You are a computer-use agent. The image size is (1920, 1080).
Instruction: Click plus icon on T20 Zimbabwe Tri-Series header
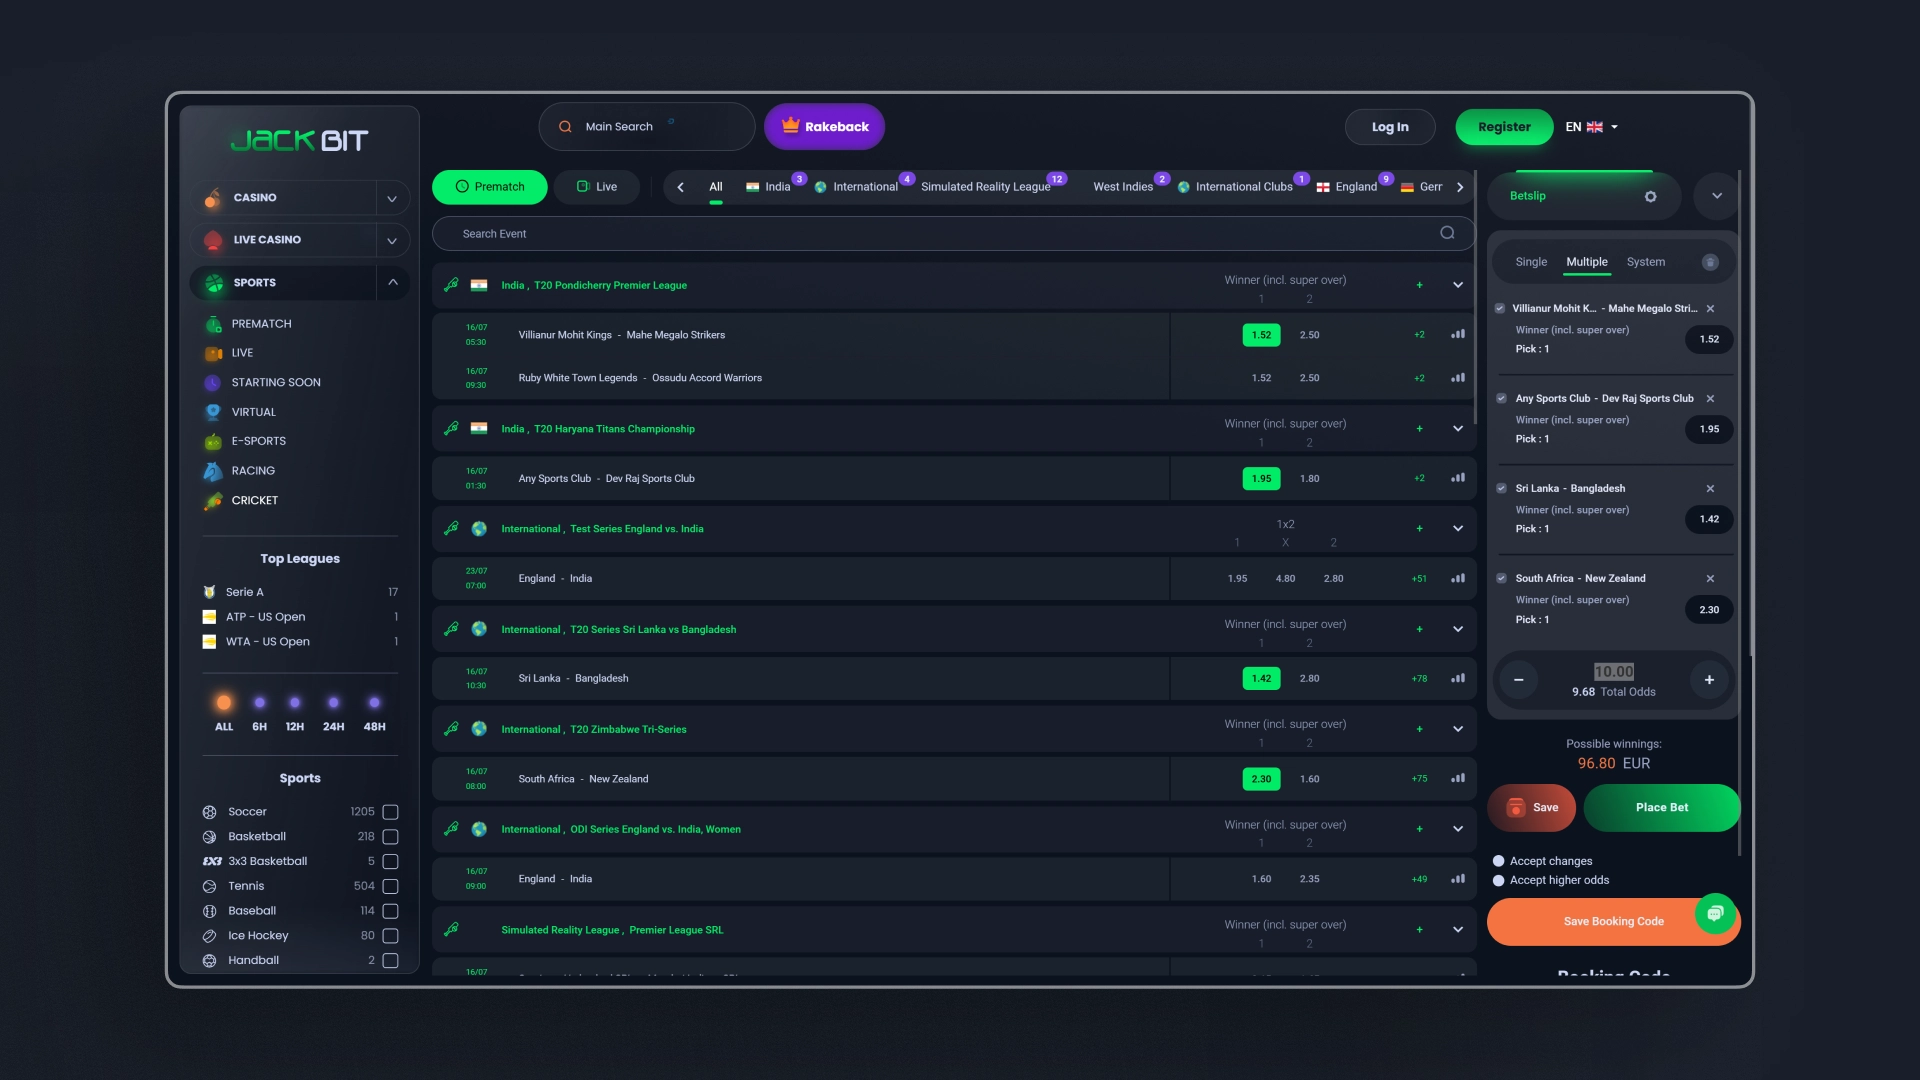click(x=1419, y=729)
